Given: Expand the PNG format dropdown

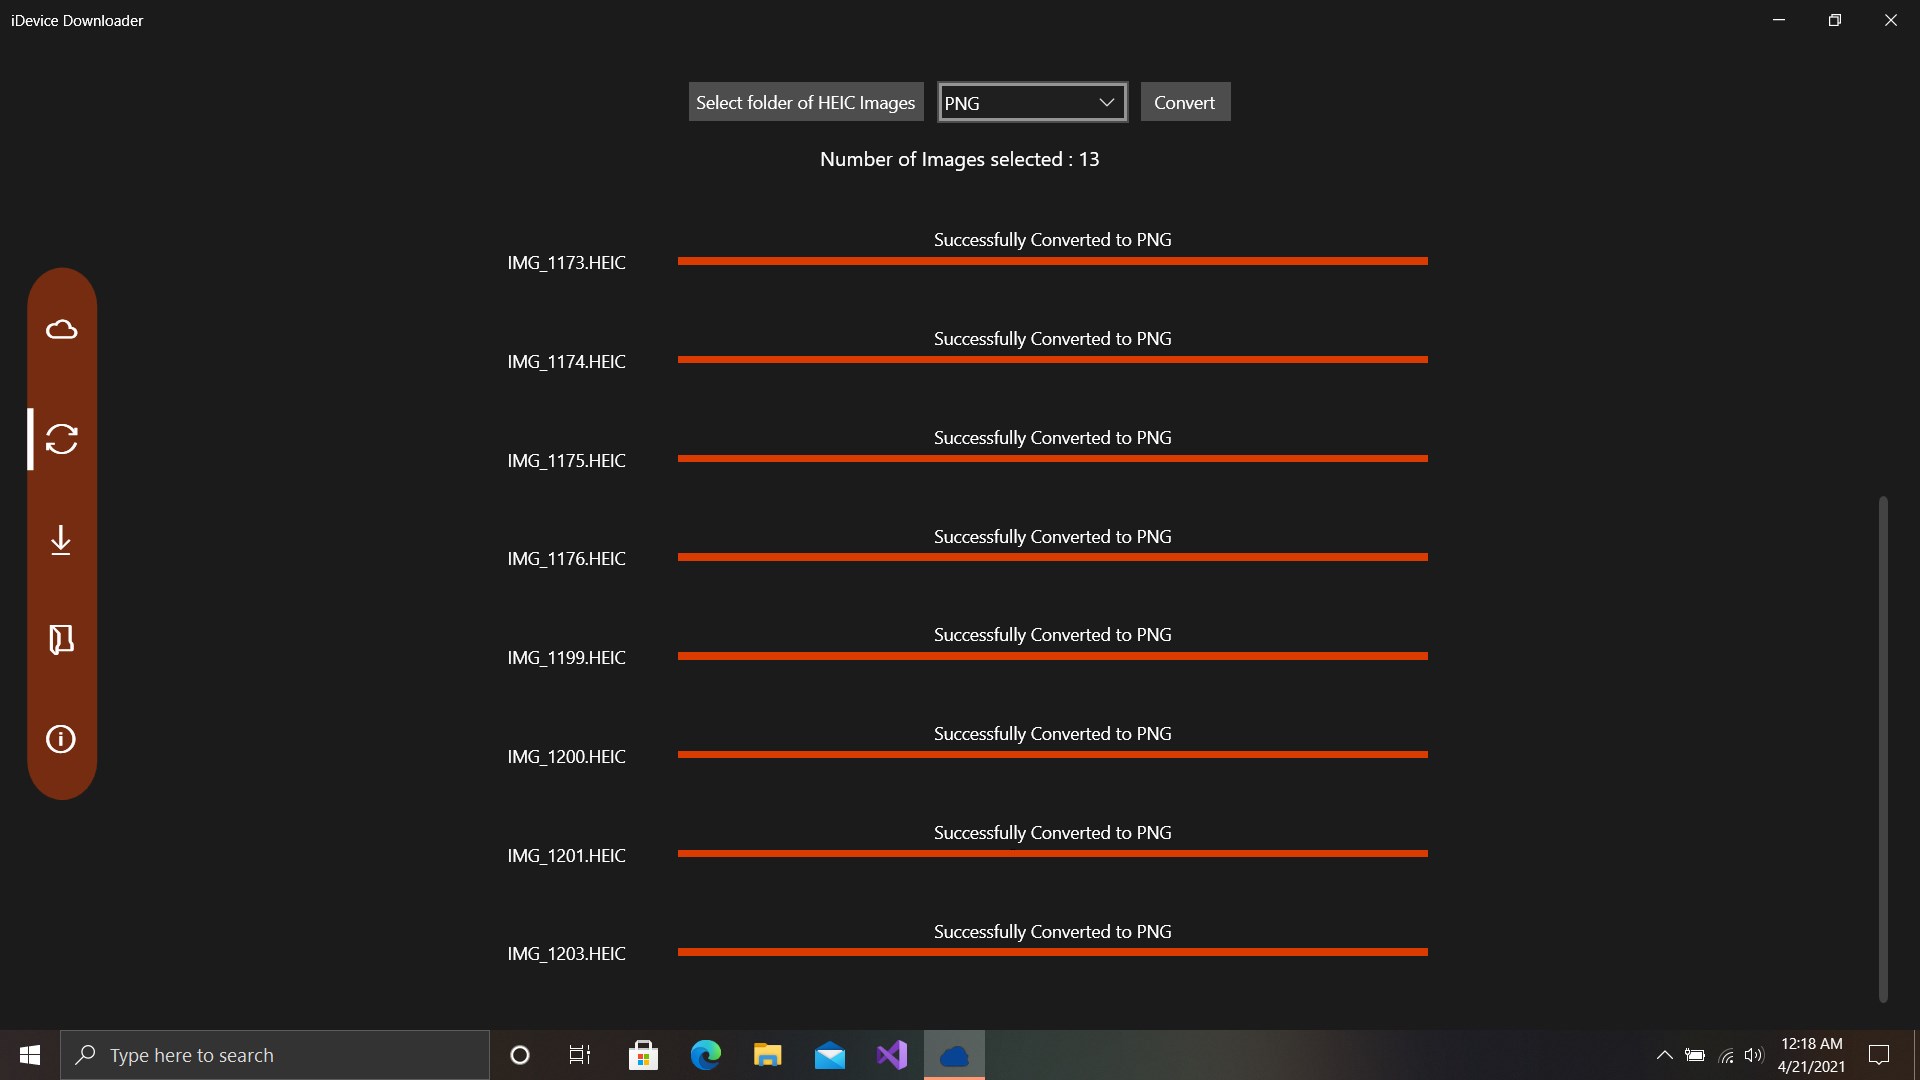Looking at the screenshot, I should (x=1032, y=102).
